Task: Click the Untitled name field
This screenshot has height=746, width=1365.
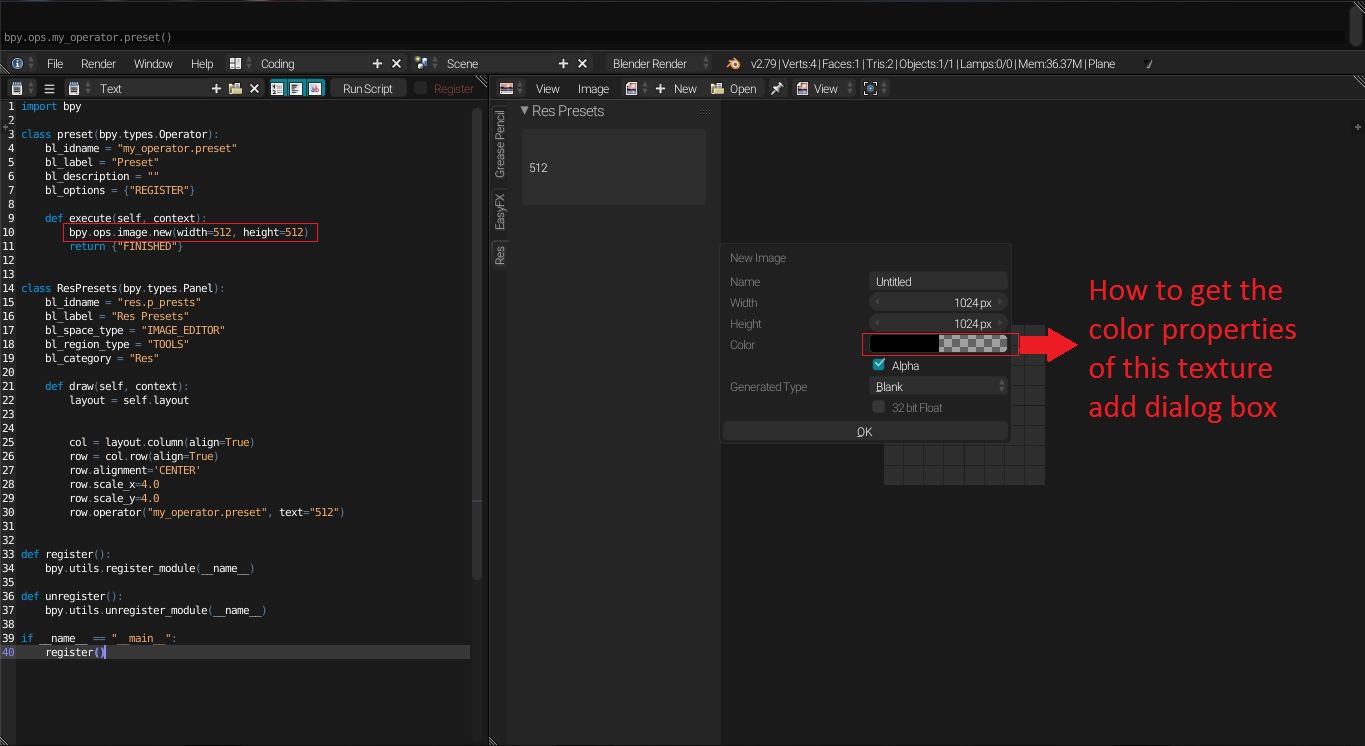Action: point(939,281)
